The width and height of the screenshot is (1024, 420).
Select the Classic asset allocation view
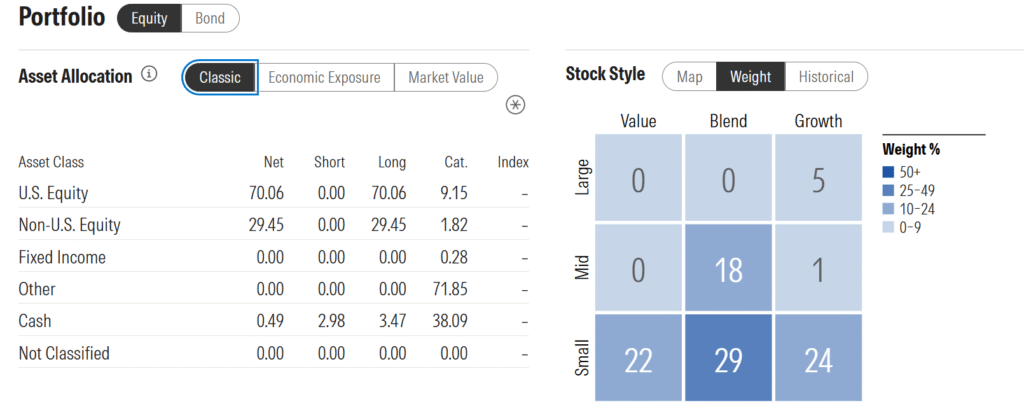point(220,78)
